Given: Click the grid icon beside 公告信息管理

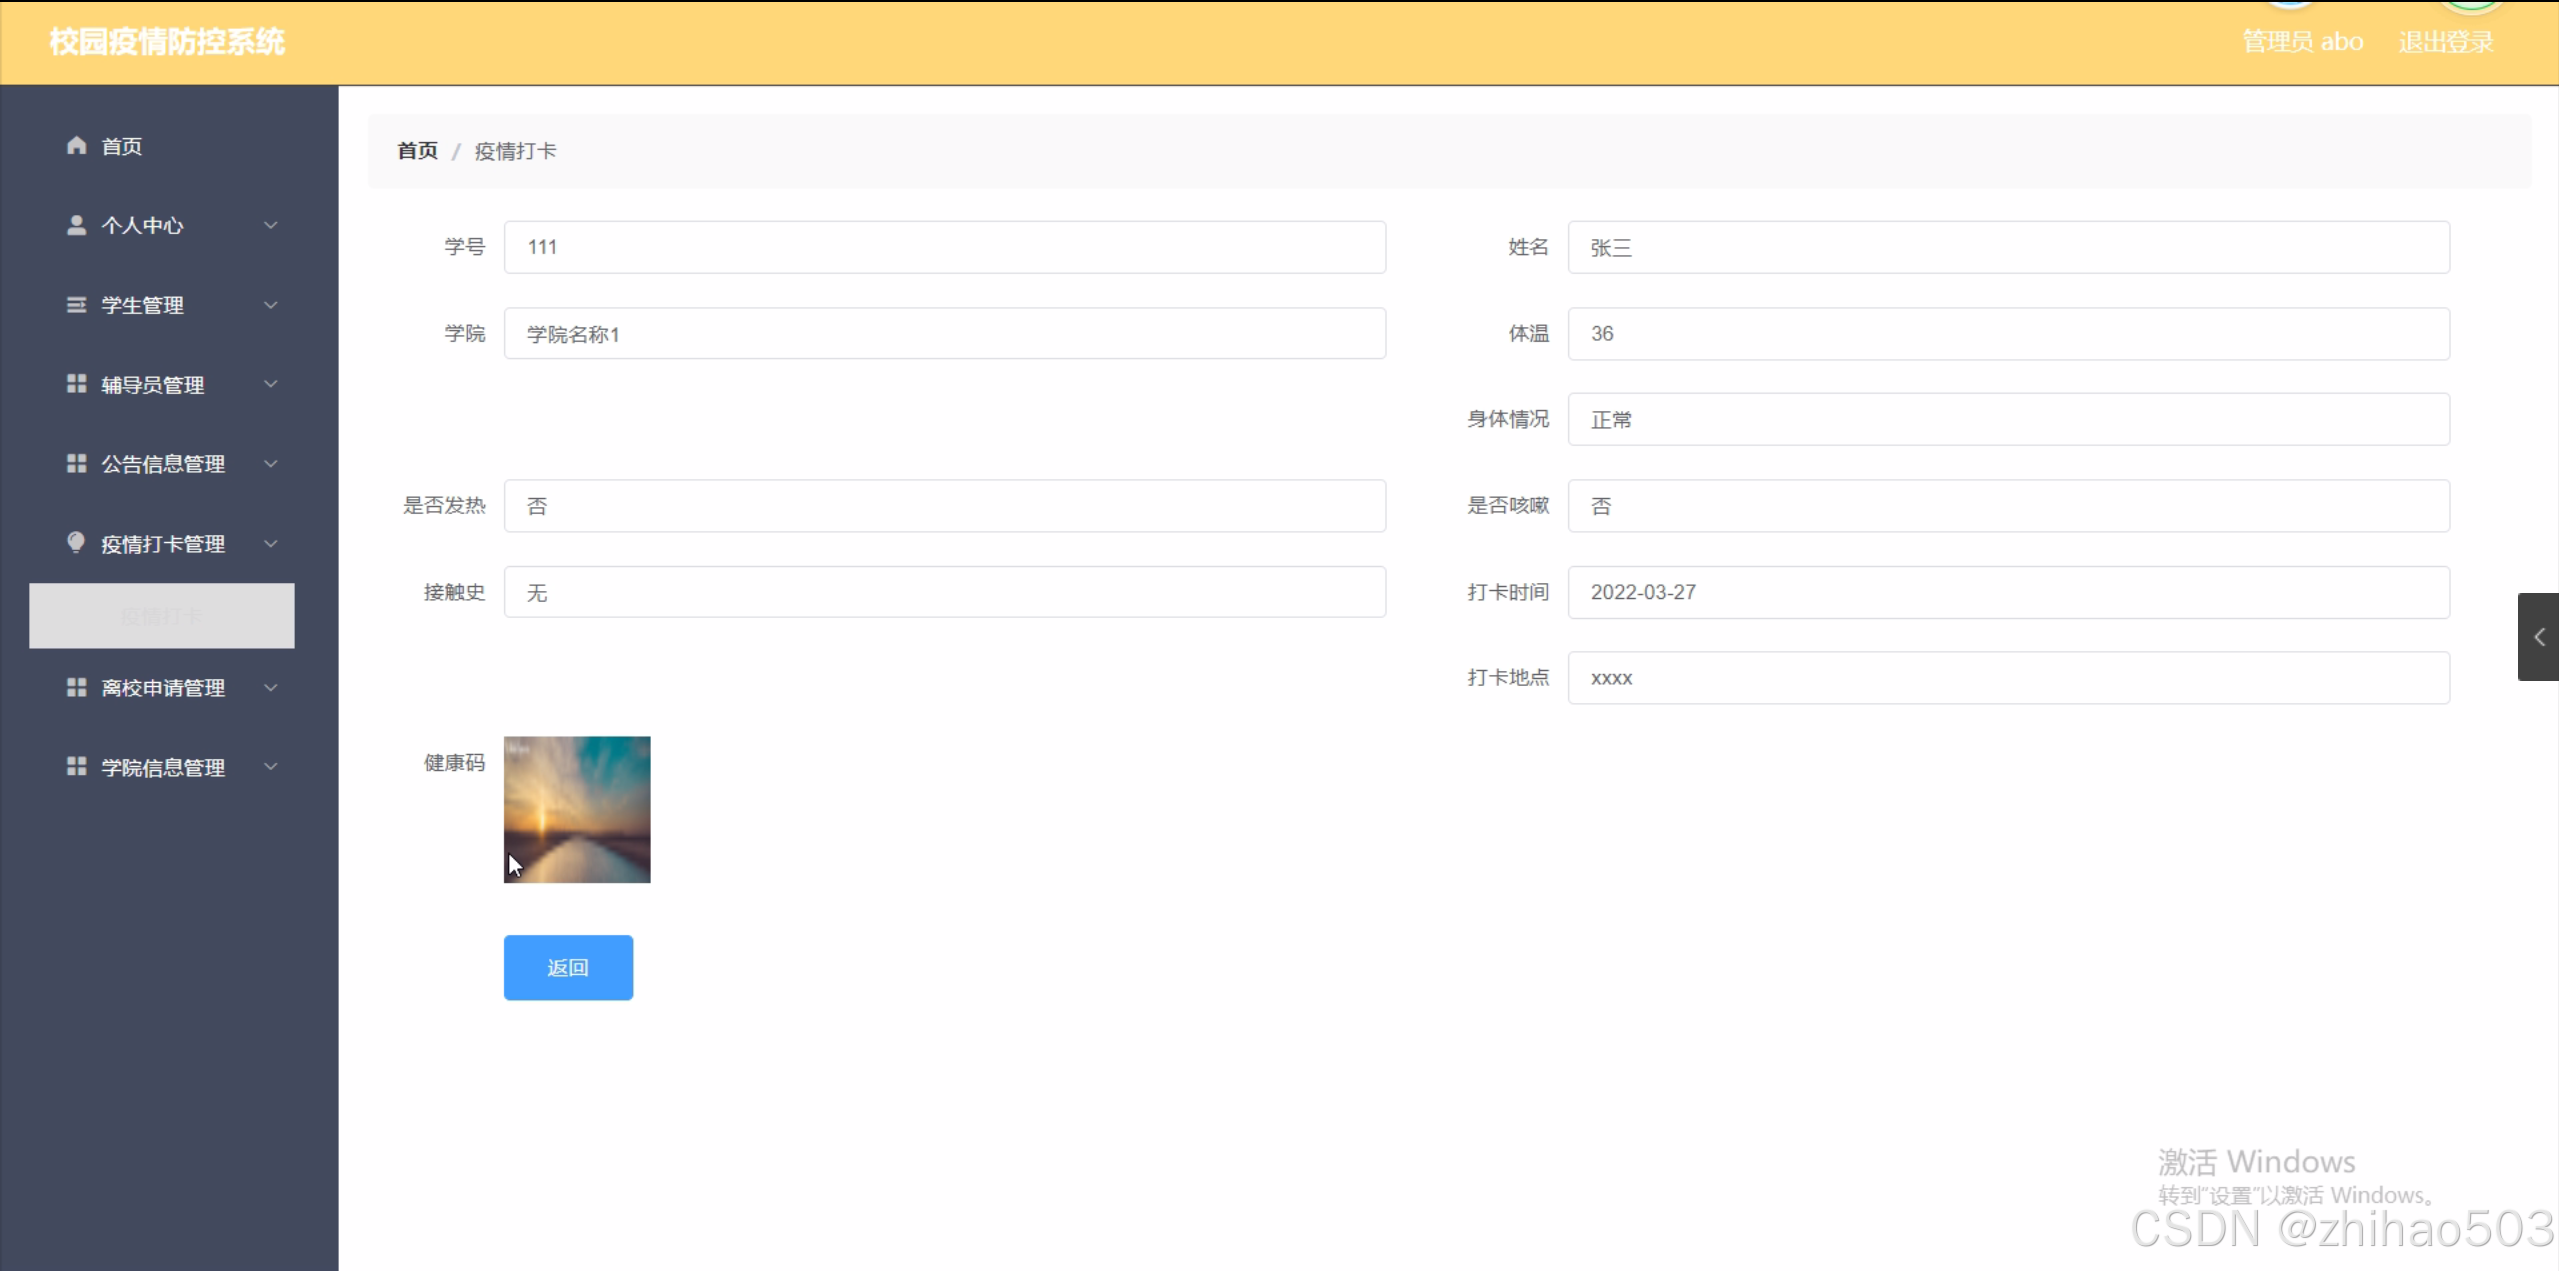Looking at the screenshot, I should pyautogui.click(x=76, y=463).
